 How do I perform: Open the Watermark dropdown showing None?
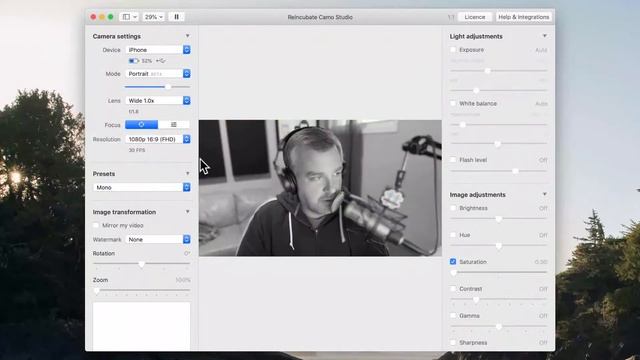pos(158,240)
